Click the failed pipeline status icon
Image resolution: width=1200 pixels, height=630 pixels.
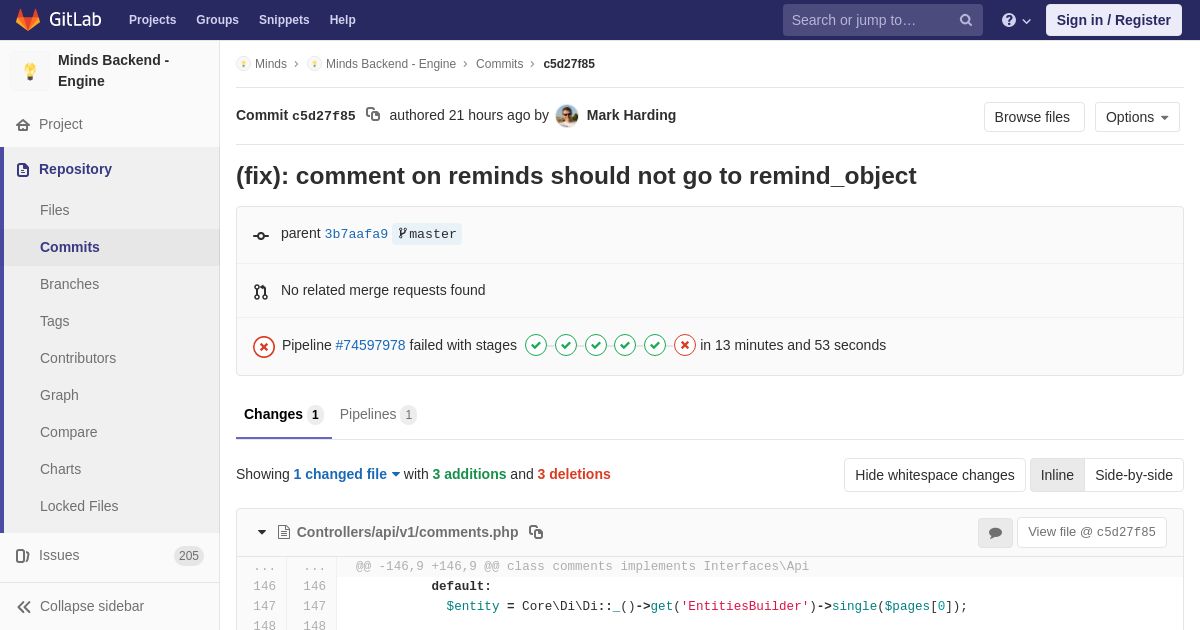click(264, 346)
